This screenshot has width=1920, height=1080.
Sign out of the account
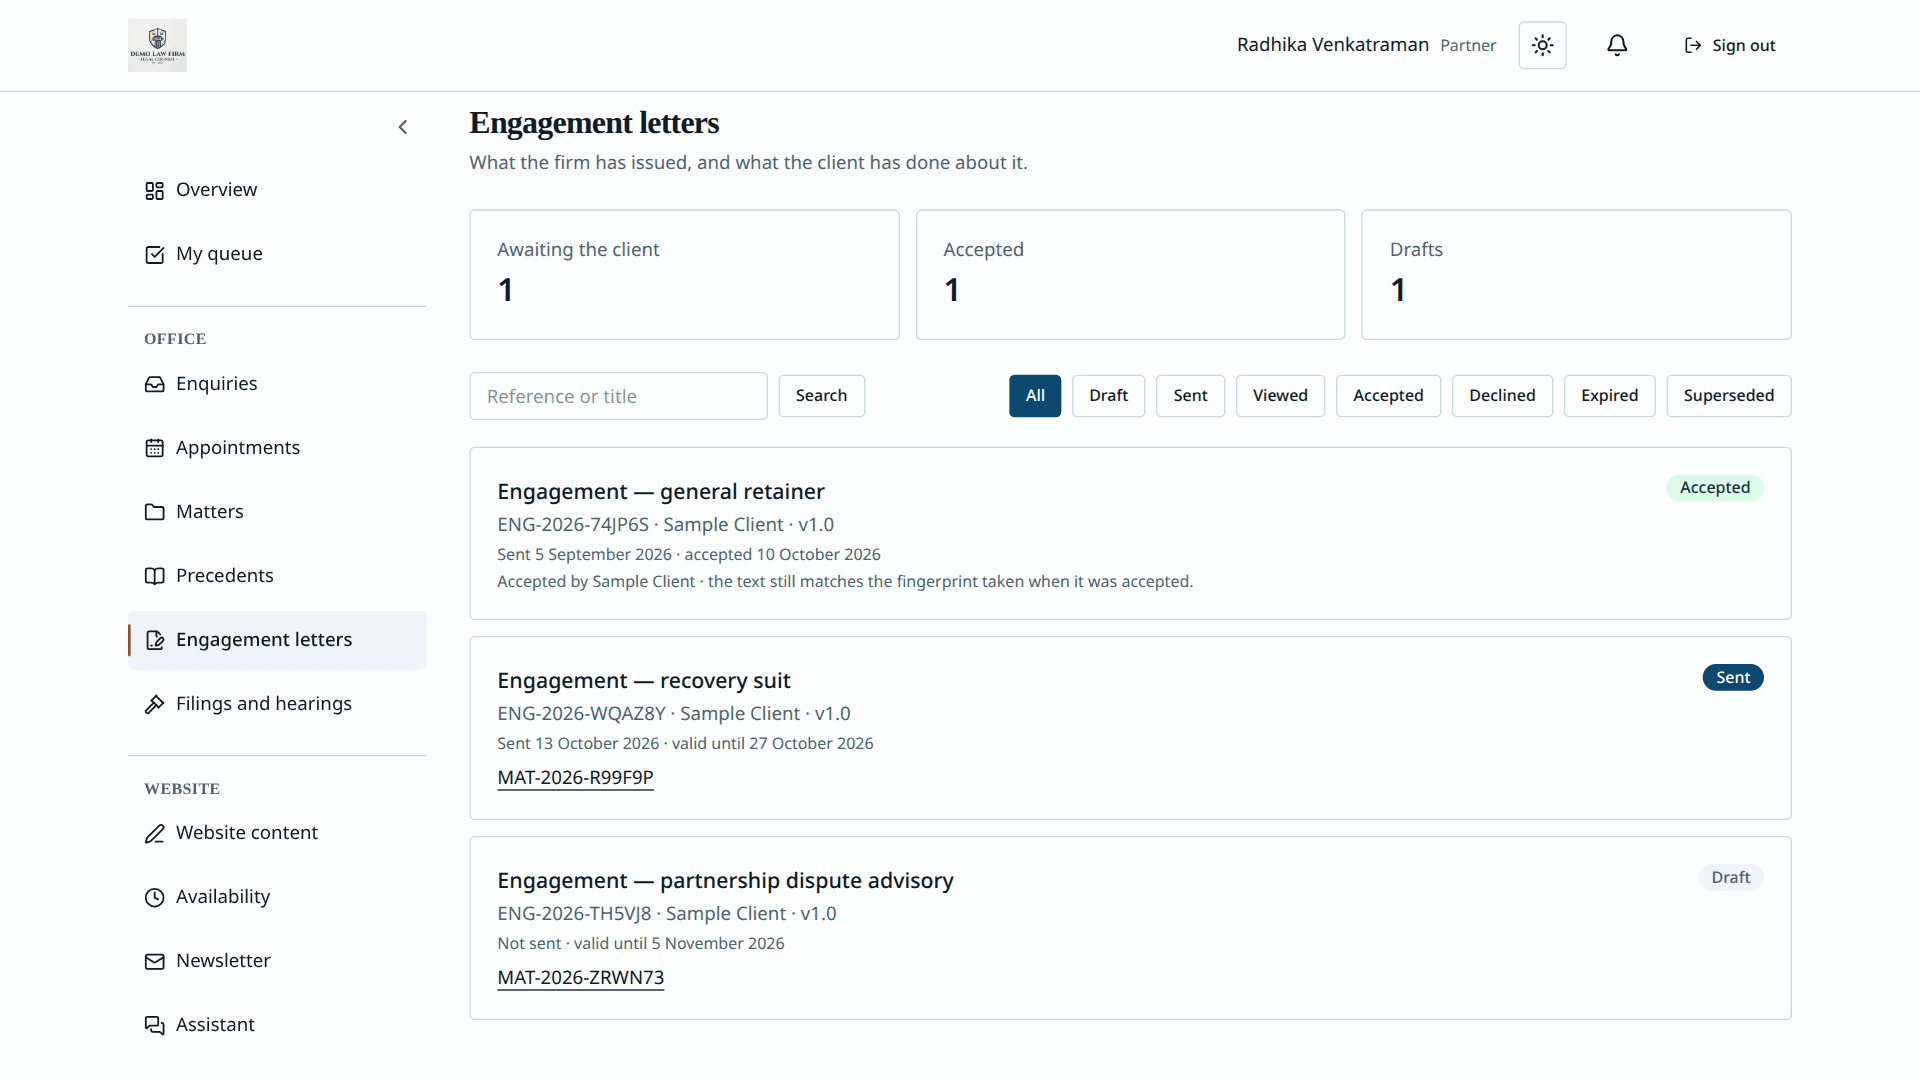point(1730,45)
